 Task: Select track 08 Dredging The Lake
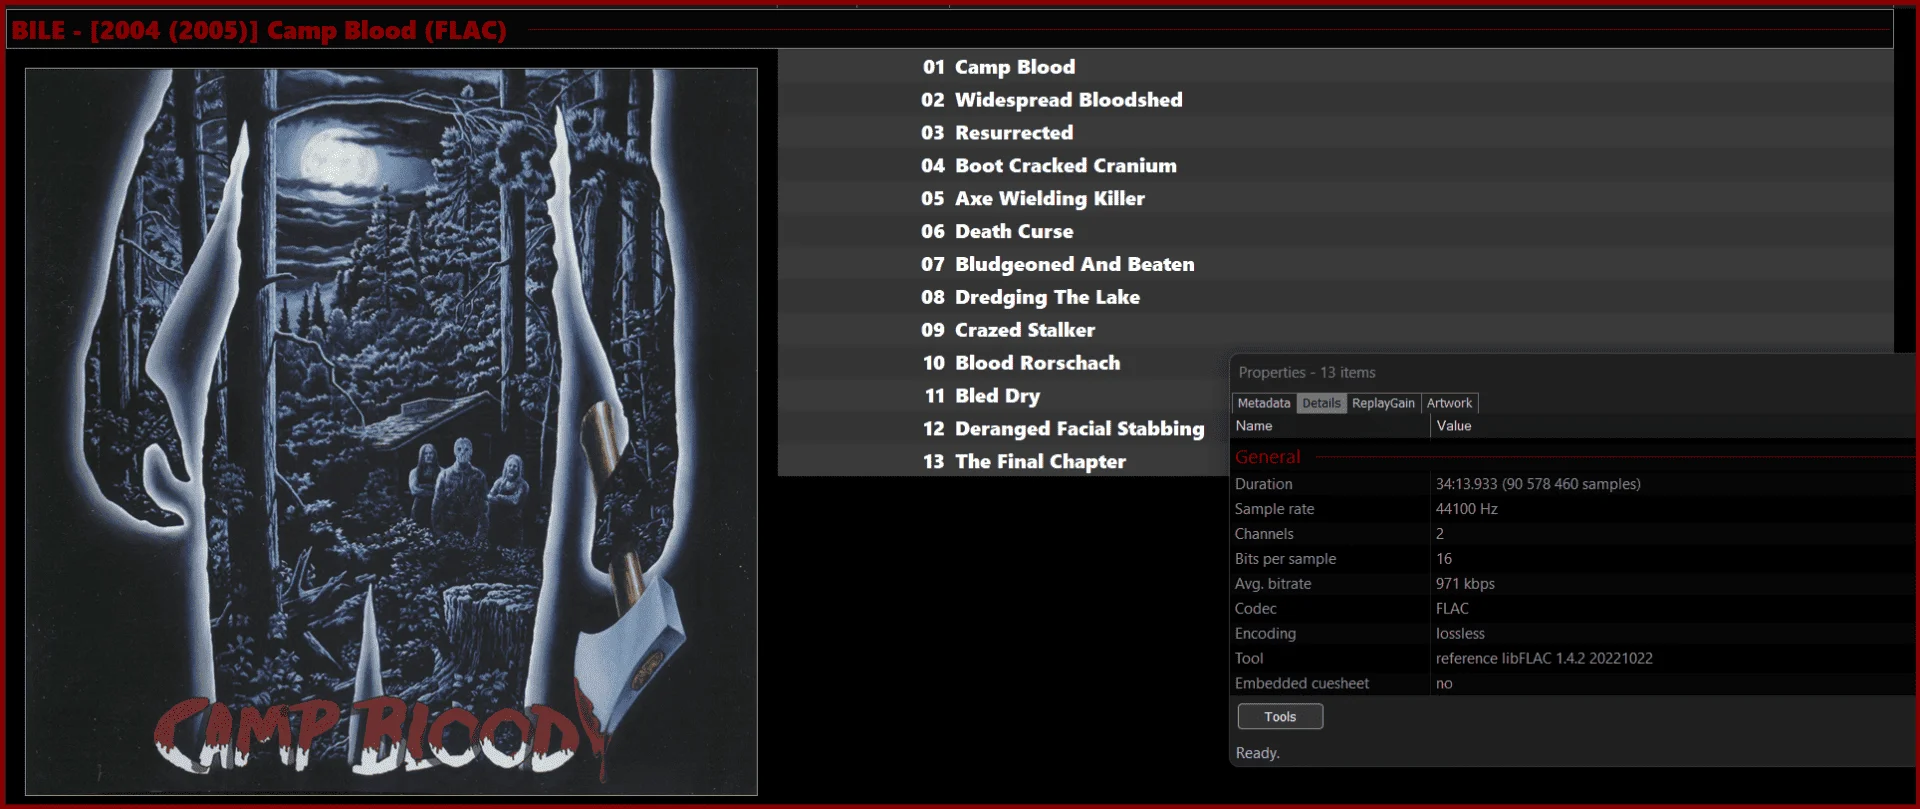click(1335, 297)
